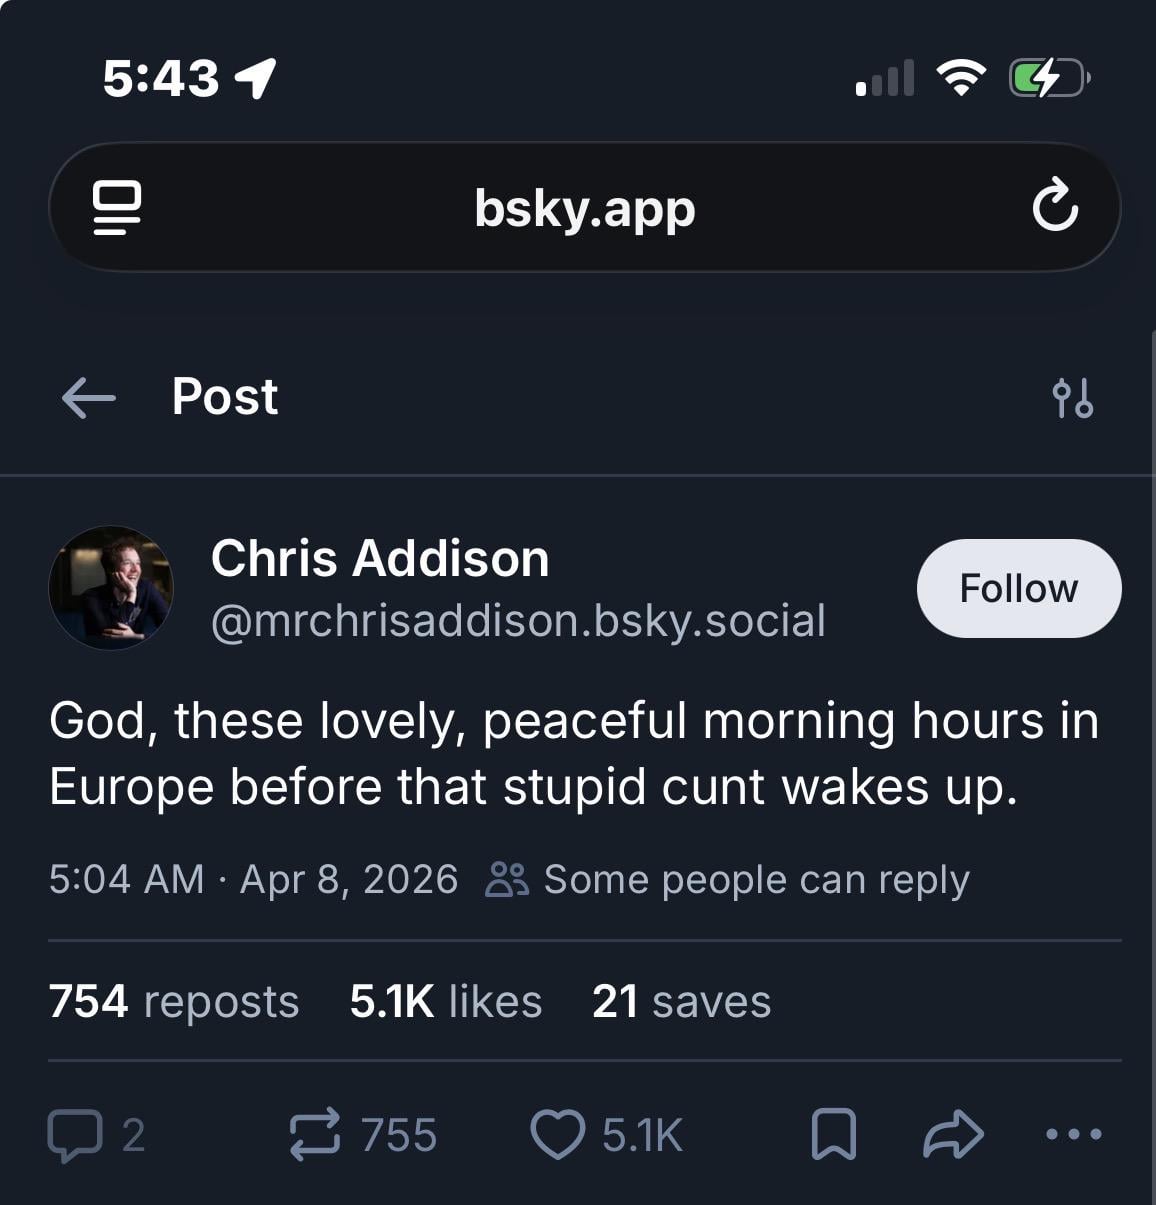
Task: Follow Chris Addison
Action: [1018, 588]
